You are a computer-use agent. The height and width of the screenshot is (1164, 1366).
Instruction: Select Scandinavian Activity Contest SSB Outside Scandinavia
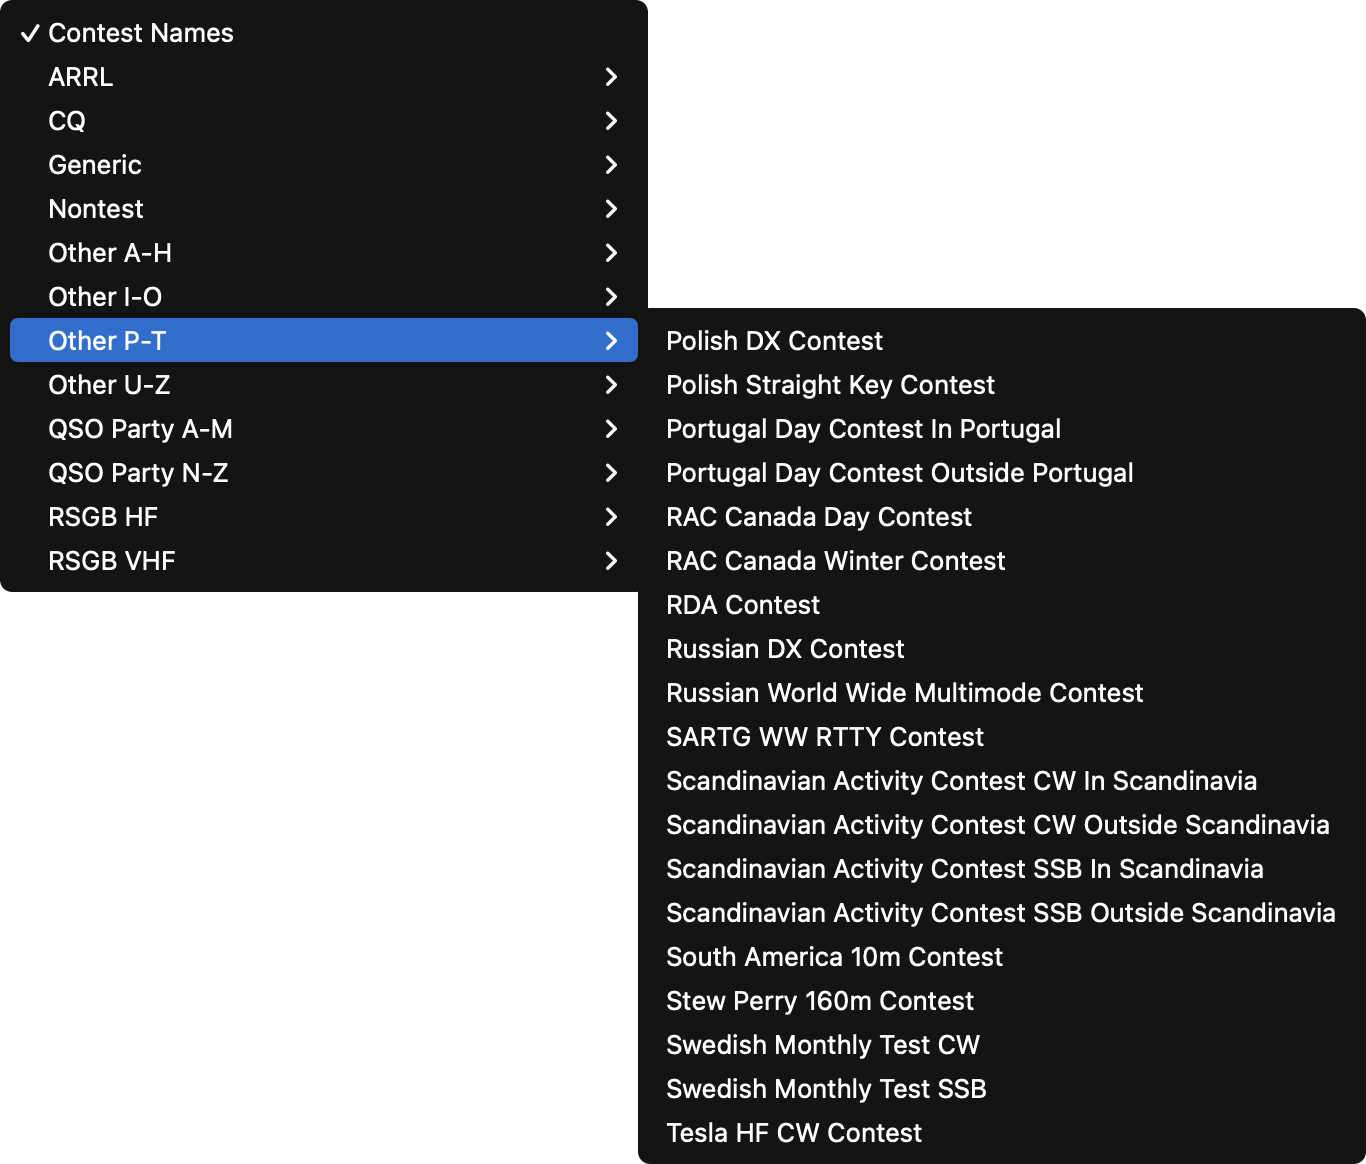[1002, 913]
